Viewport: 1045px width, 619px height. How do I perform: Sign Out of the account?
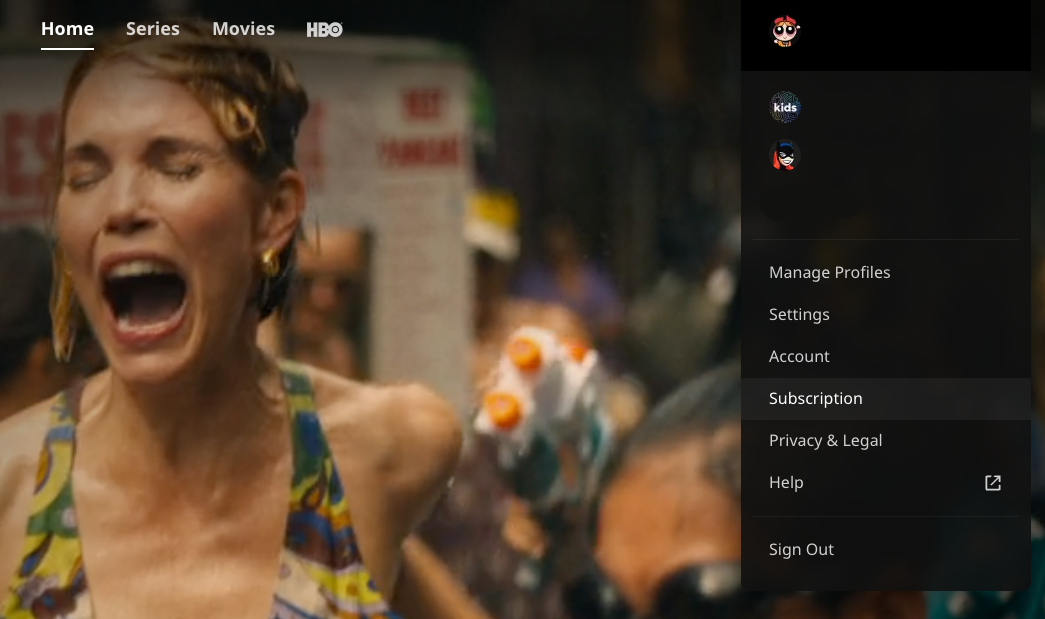(x=801, y=550)
